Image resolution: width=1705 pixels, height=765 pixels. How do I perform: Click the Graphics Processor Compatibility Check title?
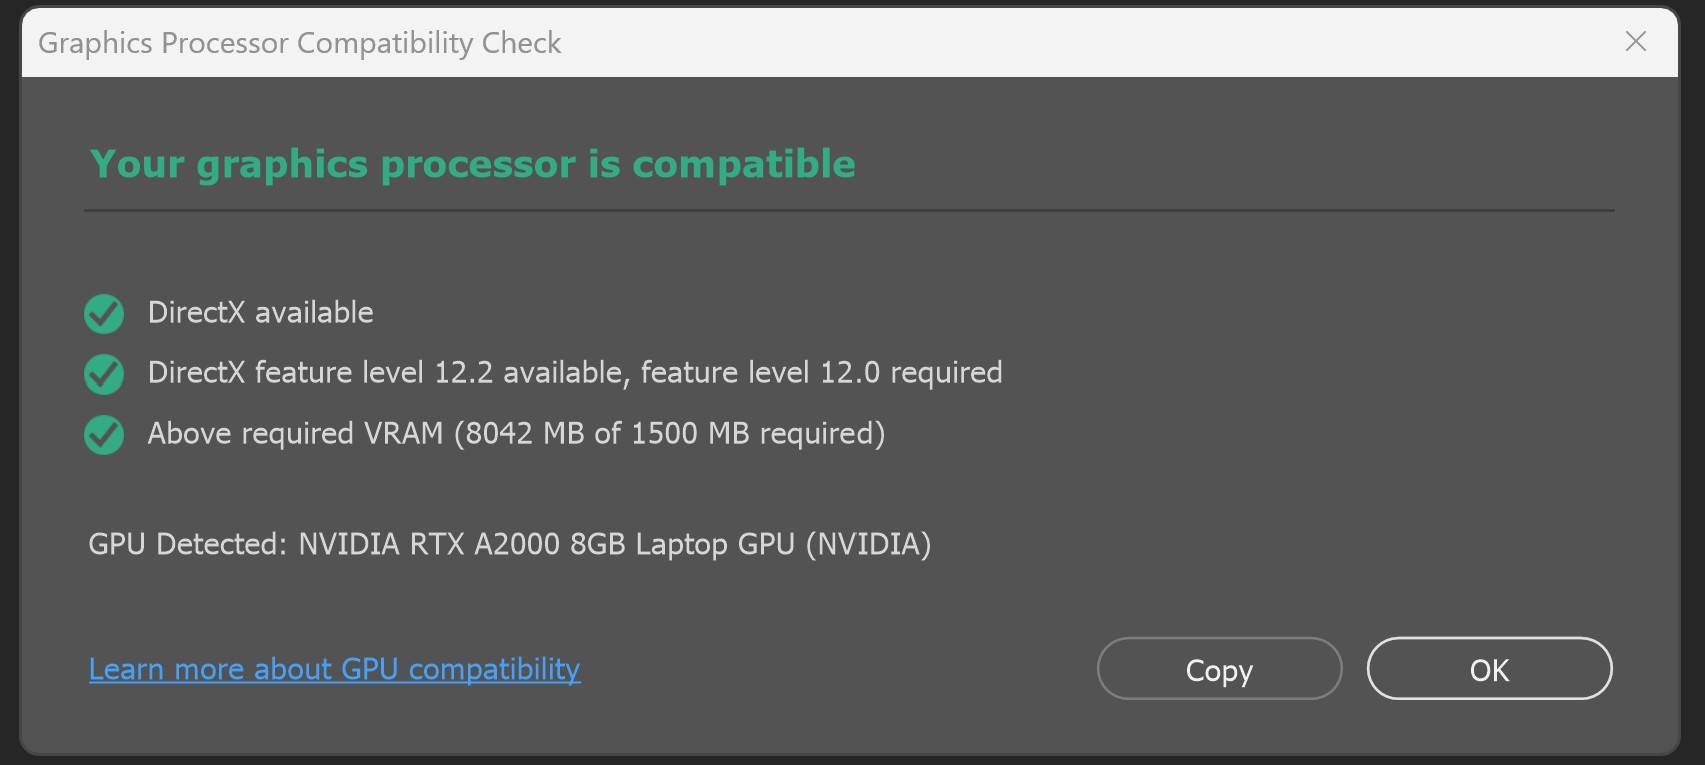[x=299, y=42]
